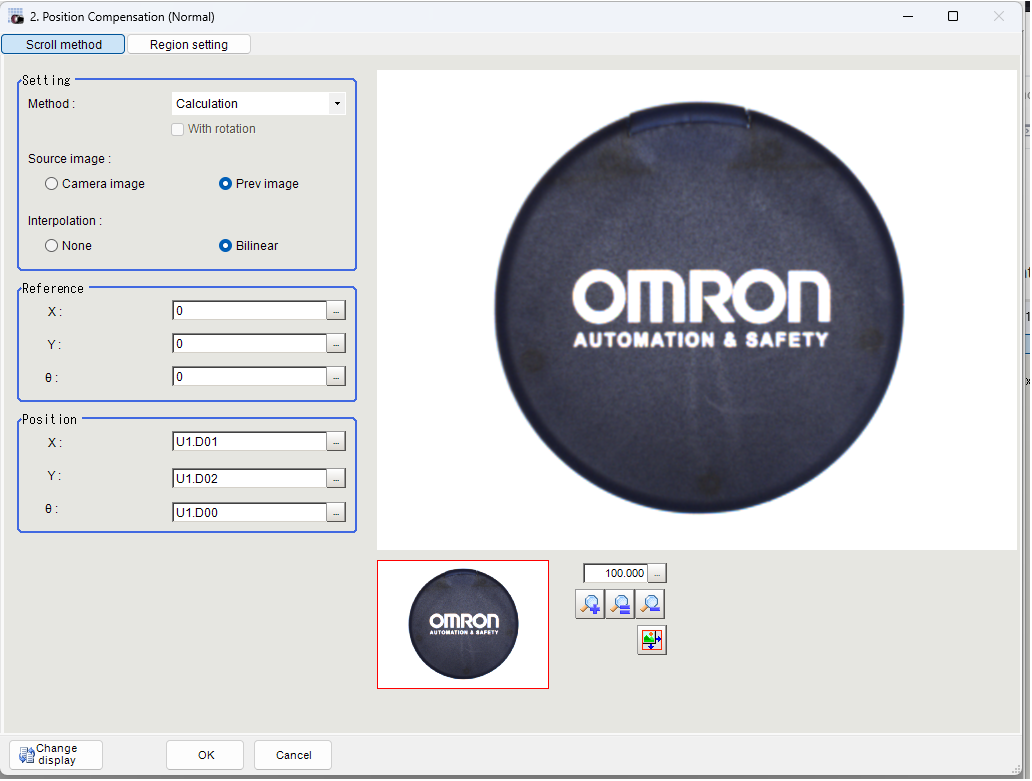Set interpolation to None
This screenshot has height=781, width=1032.
[51, 245]
